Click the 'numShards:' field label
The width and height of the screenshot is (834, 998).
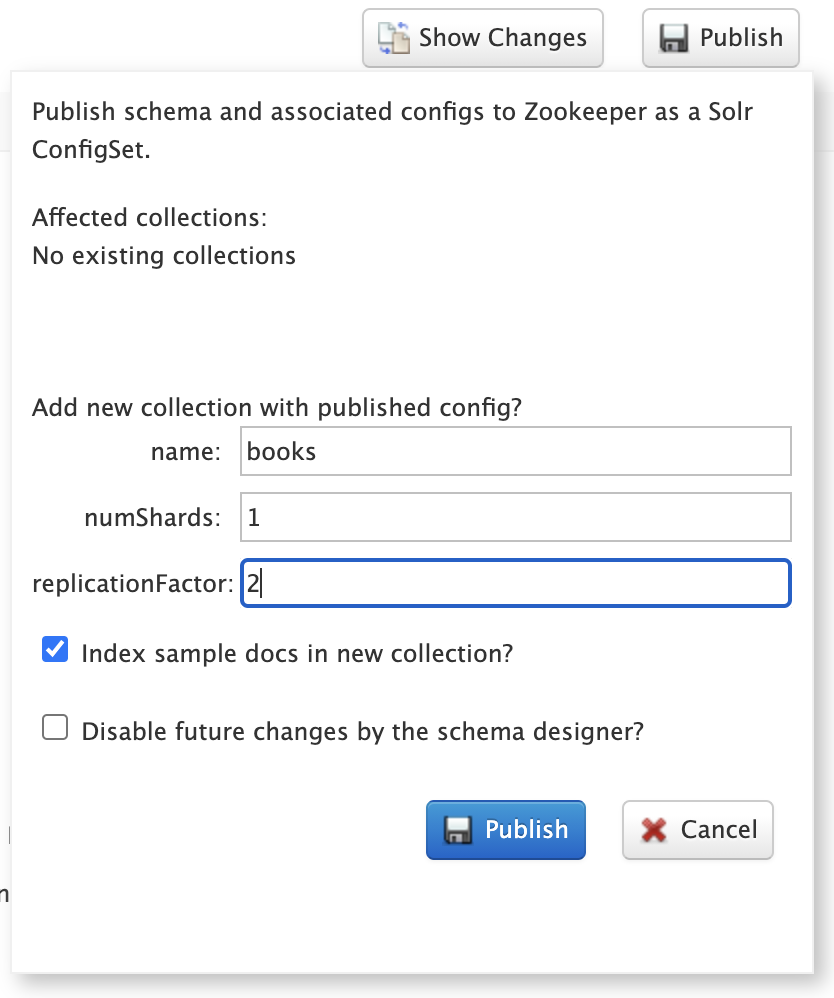(x=152, y=517)
